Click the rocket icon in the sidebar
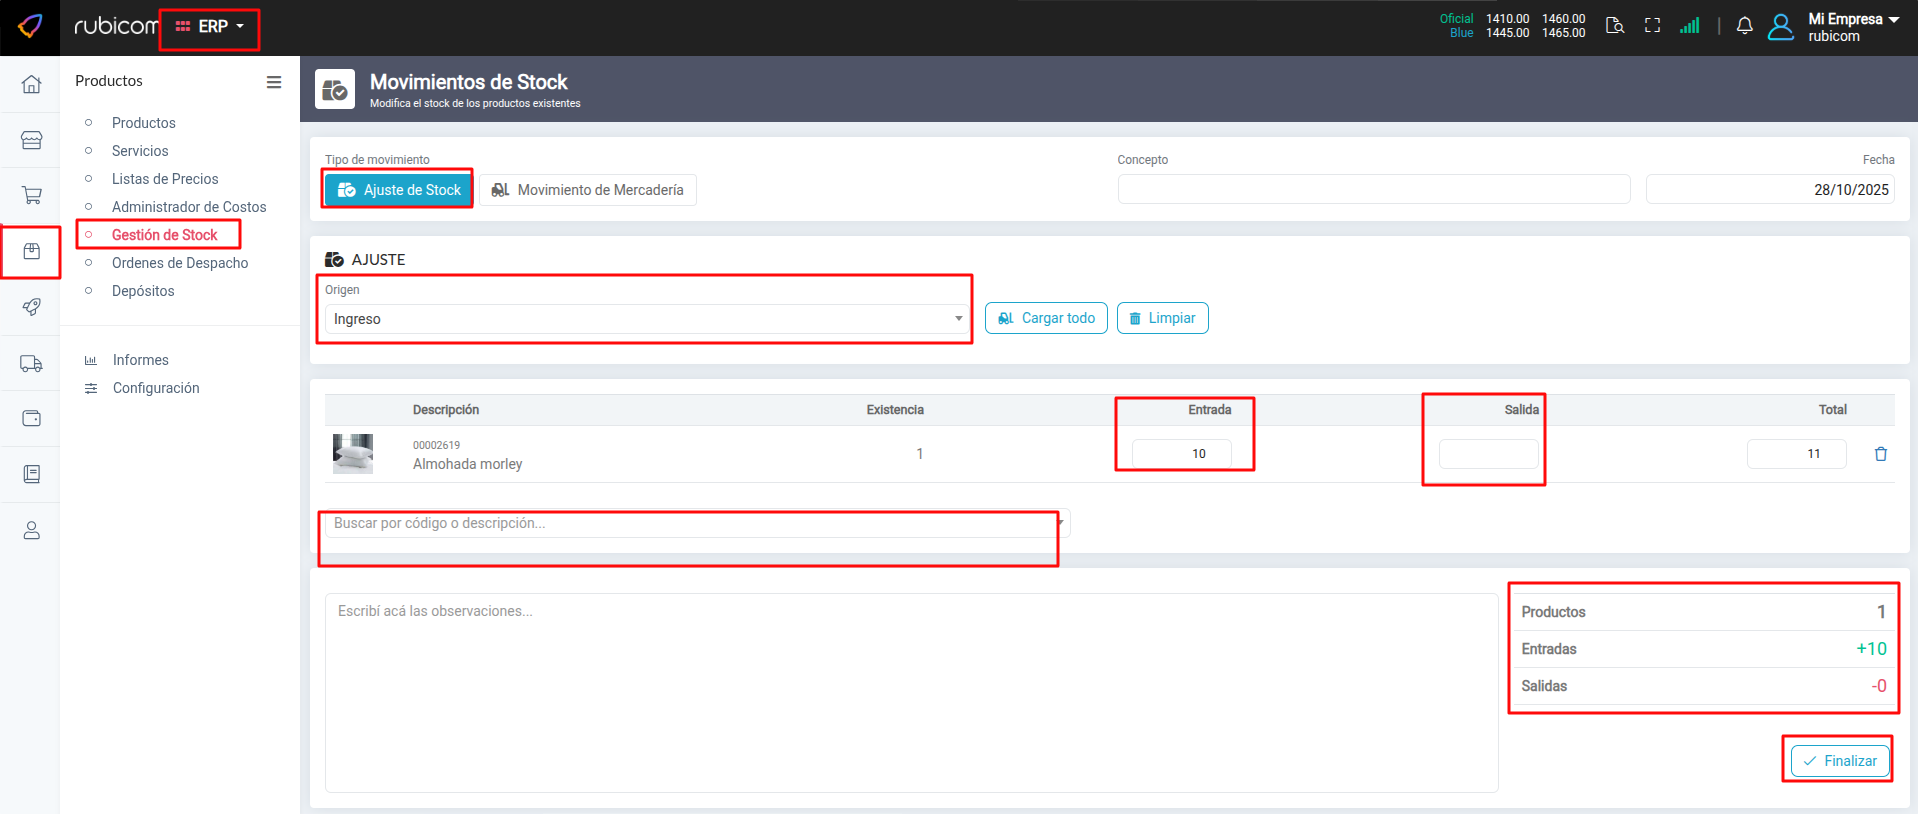 (31, 307)
